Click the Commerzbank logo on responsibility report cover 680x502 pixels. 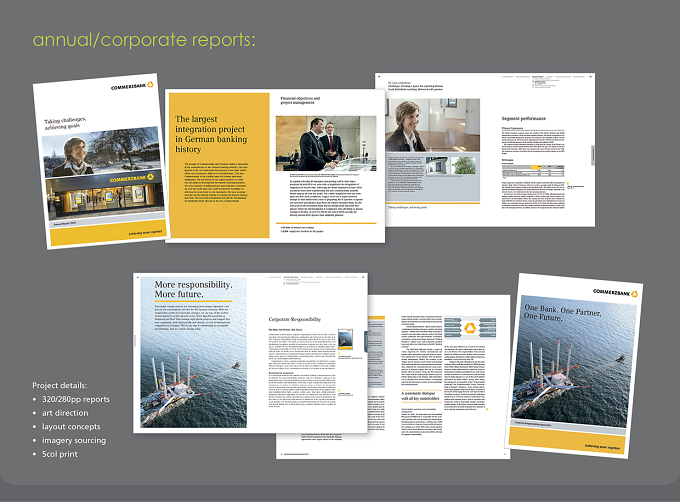(x=615, y=293)
